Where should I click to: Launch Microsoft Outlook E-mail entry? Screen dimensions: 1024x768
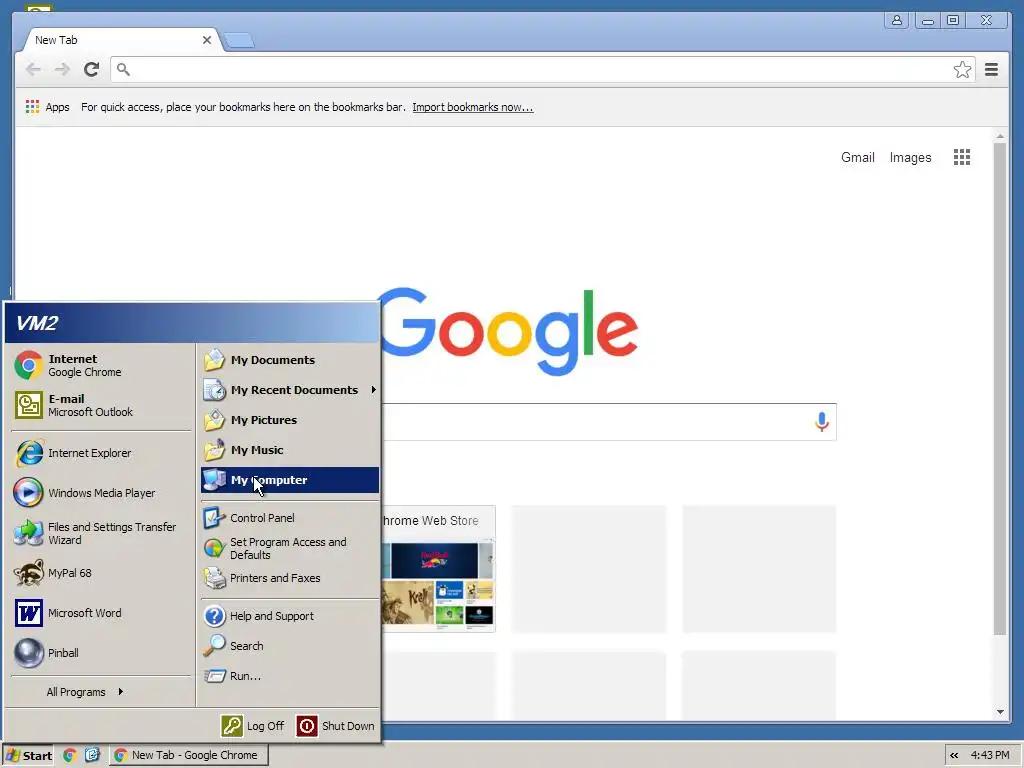pyautogui.click(x=101, y=405)
